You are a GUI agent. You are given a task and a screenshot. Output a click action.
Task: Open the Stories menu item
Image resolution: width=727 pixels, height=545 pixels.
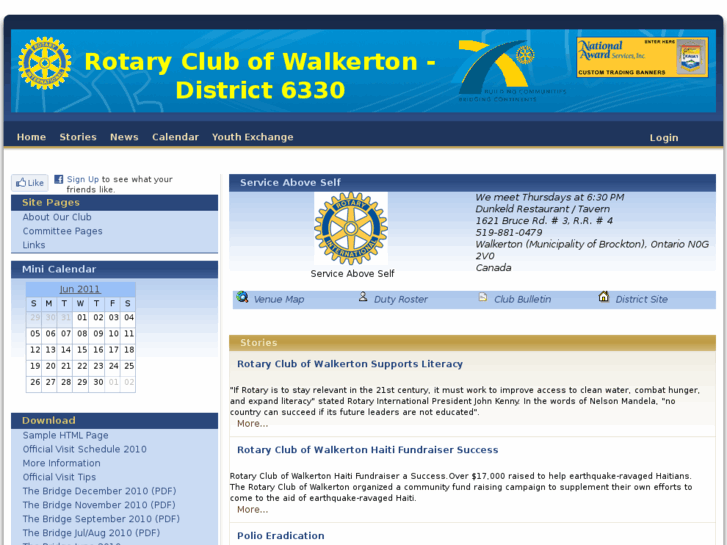[78, 137]
